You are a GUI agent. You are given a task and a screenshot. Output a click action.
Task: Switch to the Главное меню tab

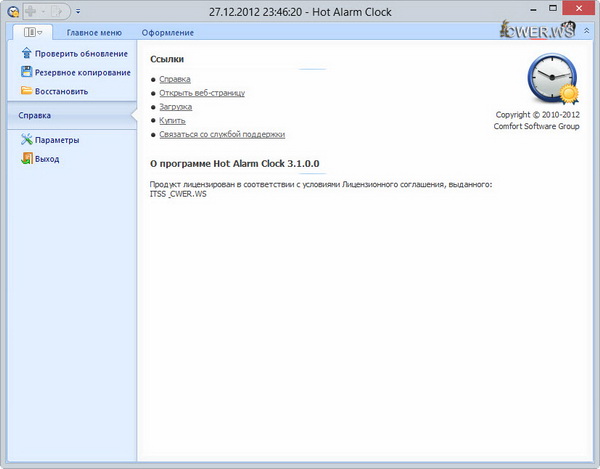pos(94,33)
